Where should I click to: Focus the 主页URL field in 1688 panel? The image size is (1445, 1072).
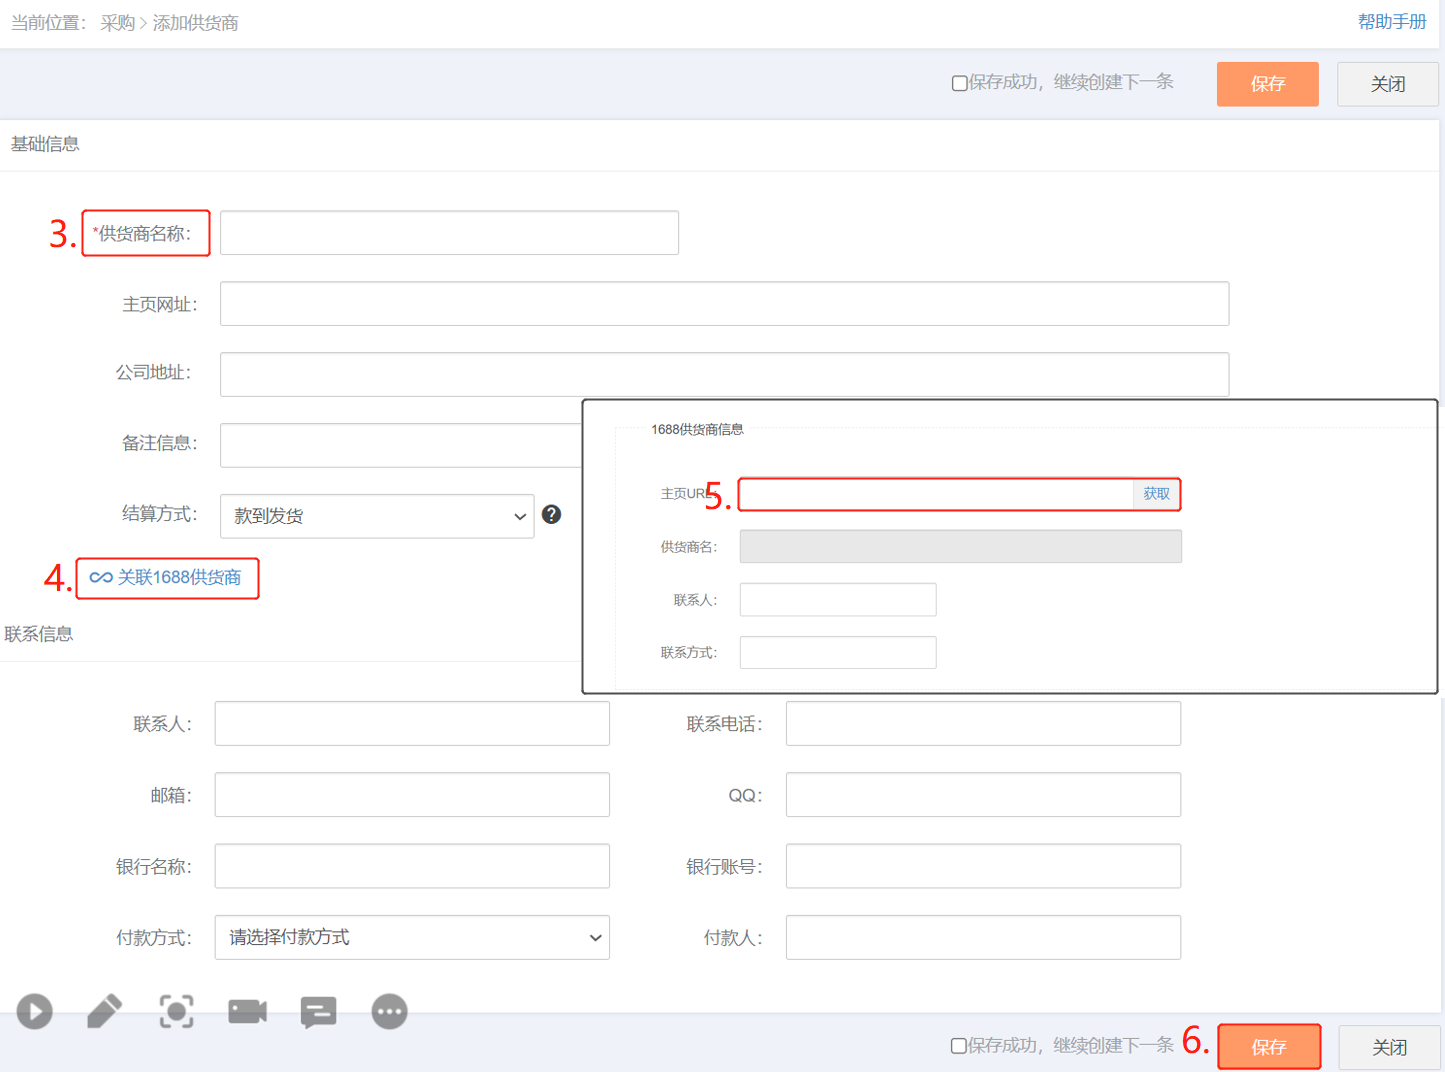937,494
